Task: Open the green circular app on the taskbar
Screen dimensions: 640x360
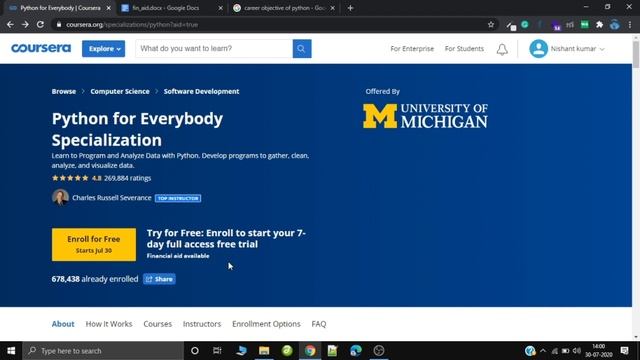Action: 287,351
